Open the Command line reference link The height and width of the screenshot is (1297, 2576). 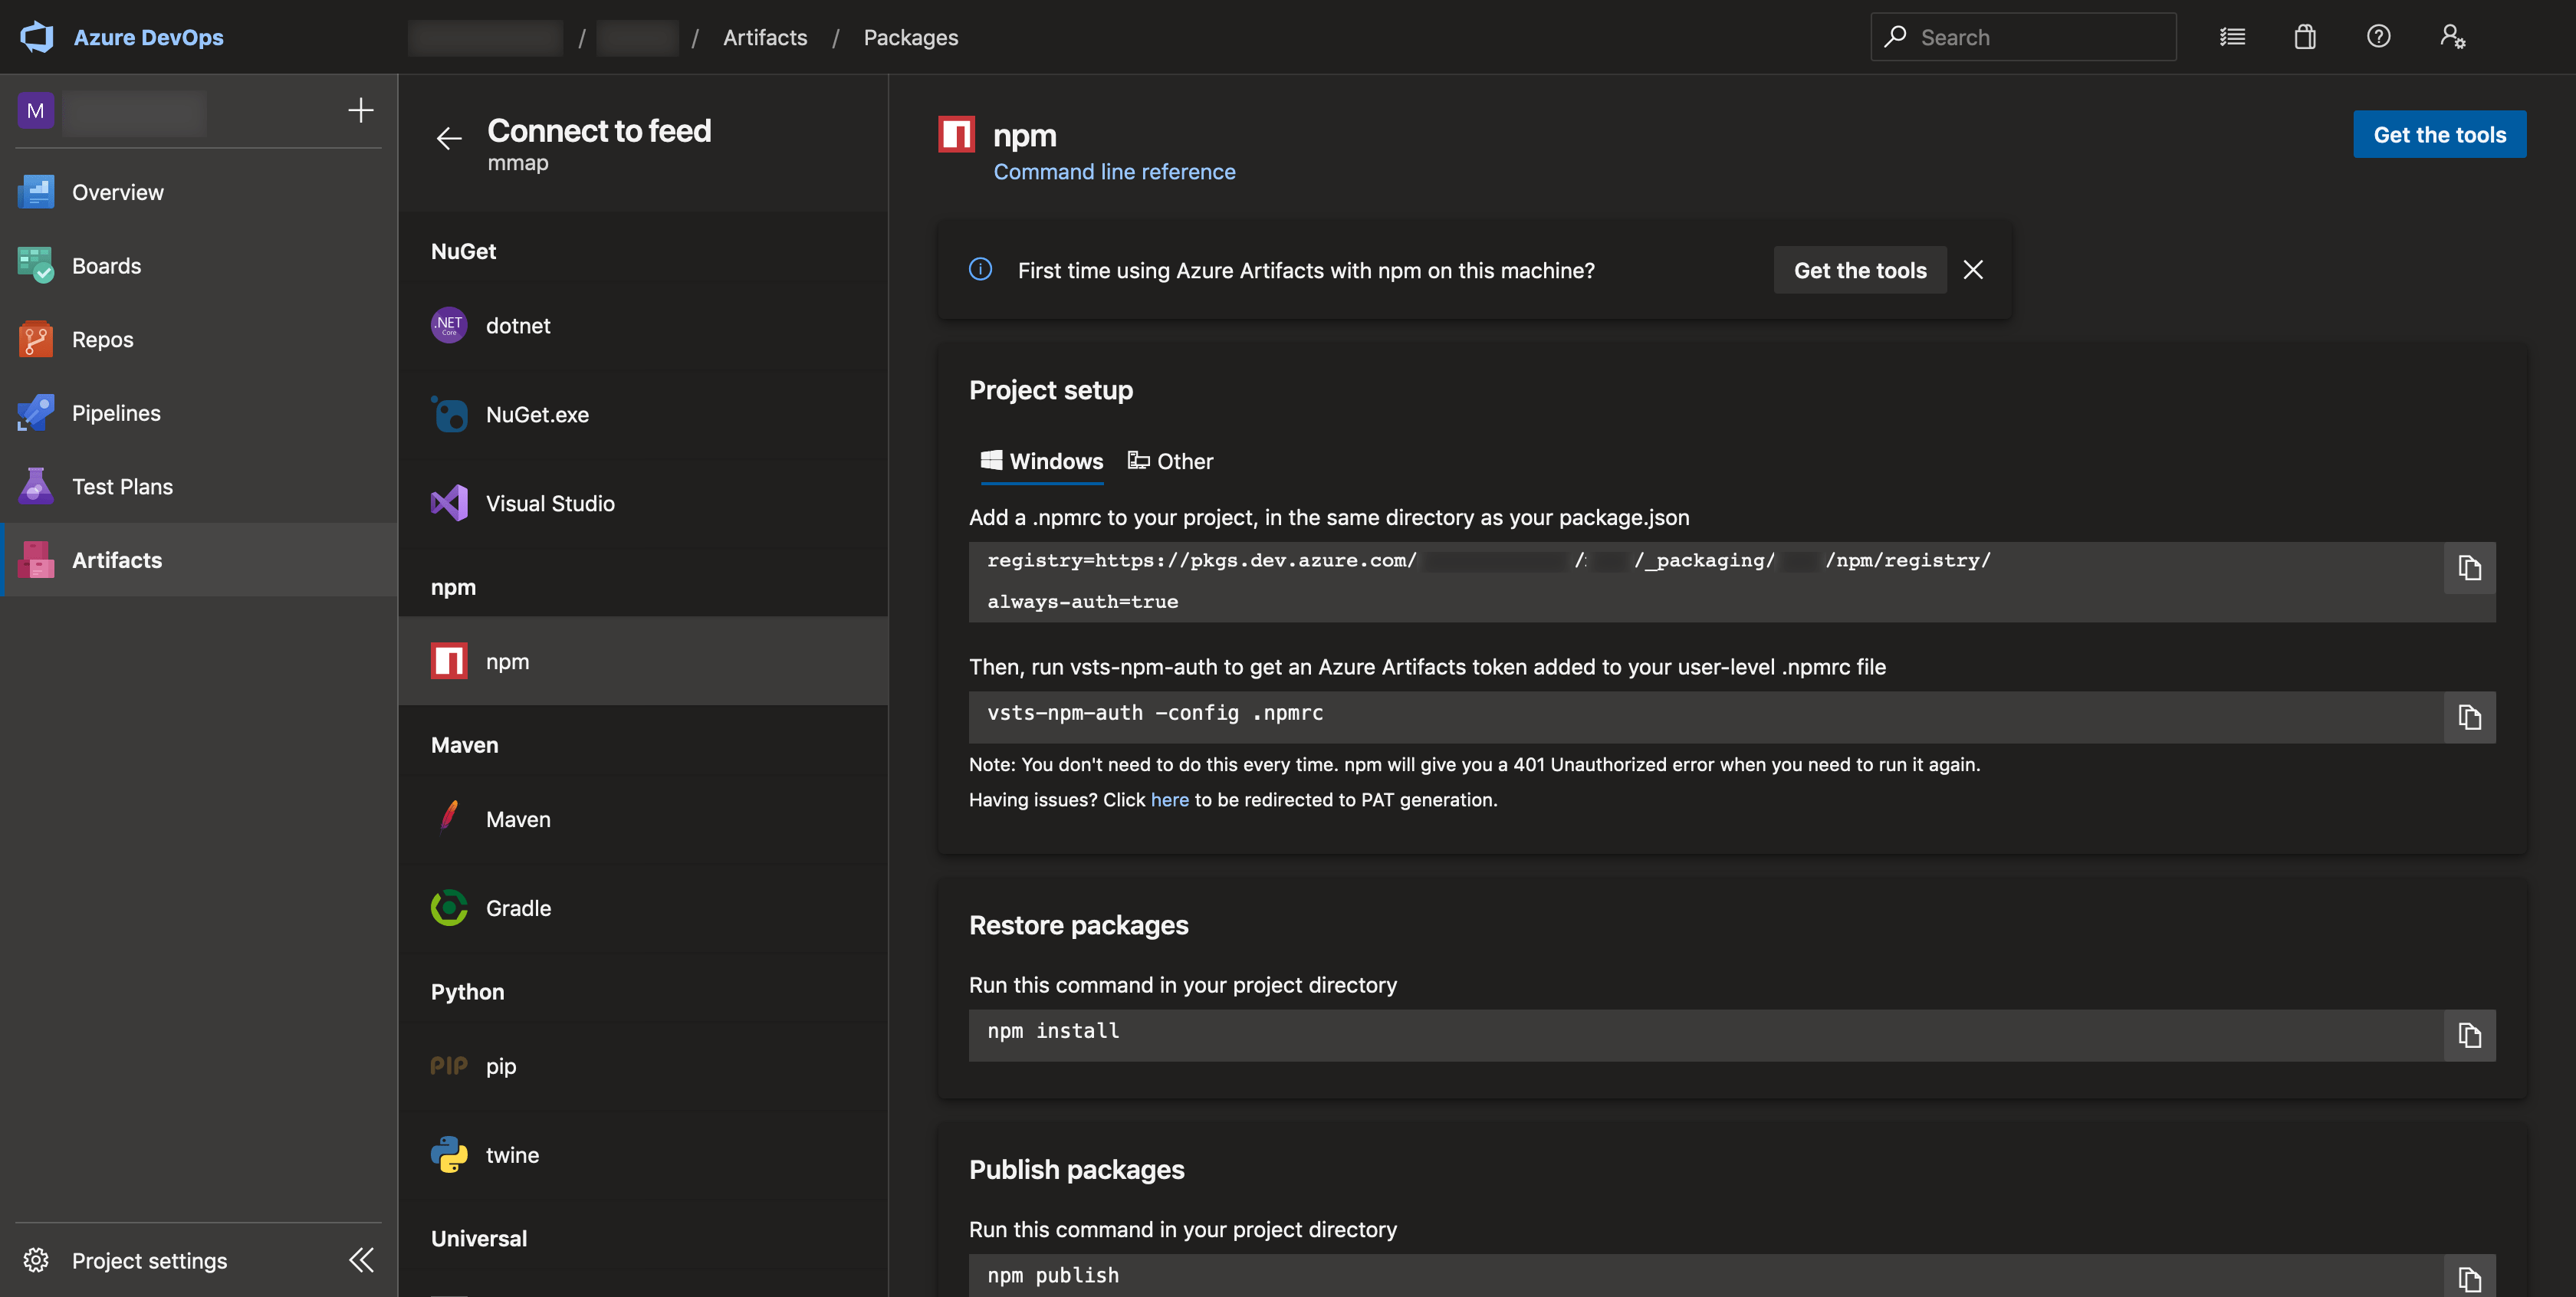click(x=1114, y=171)
